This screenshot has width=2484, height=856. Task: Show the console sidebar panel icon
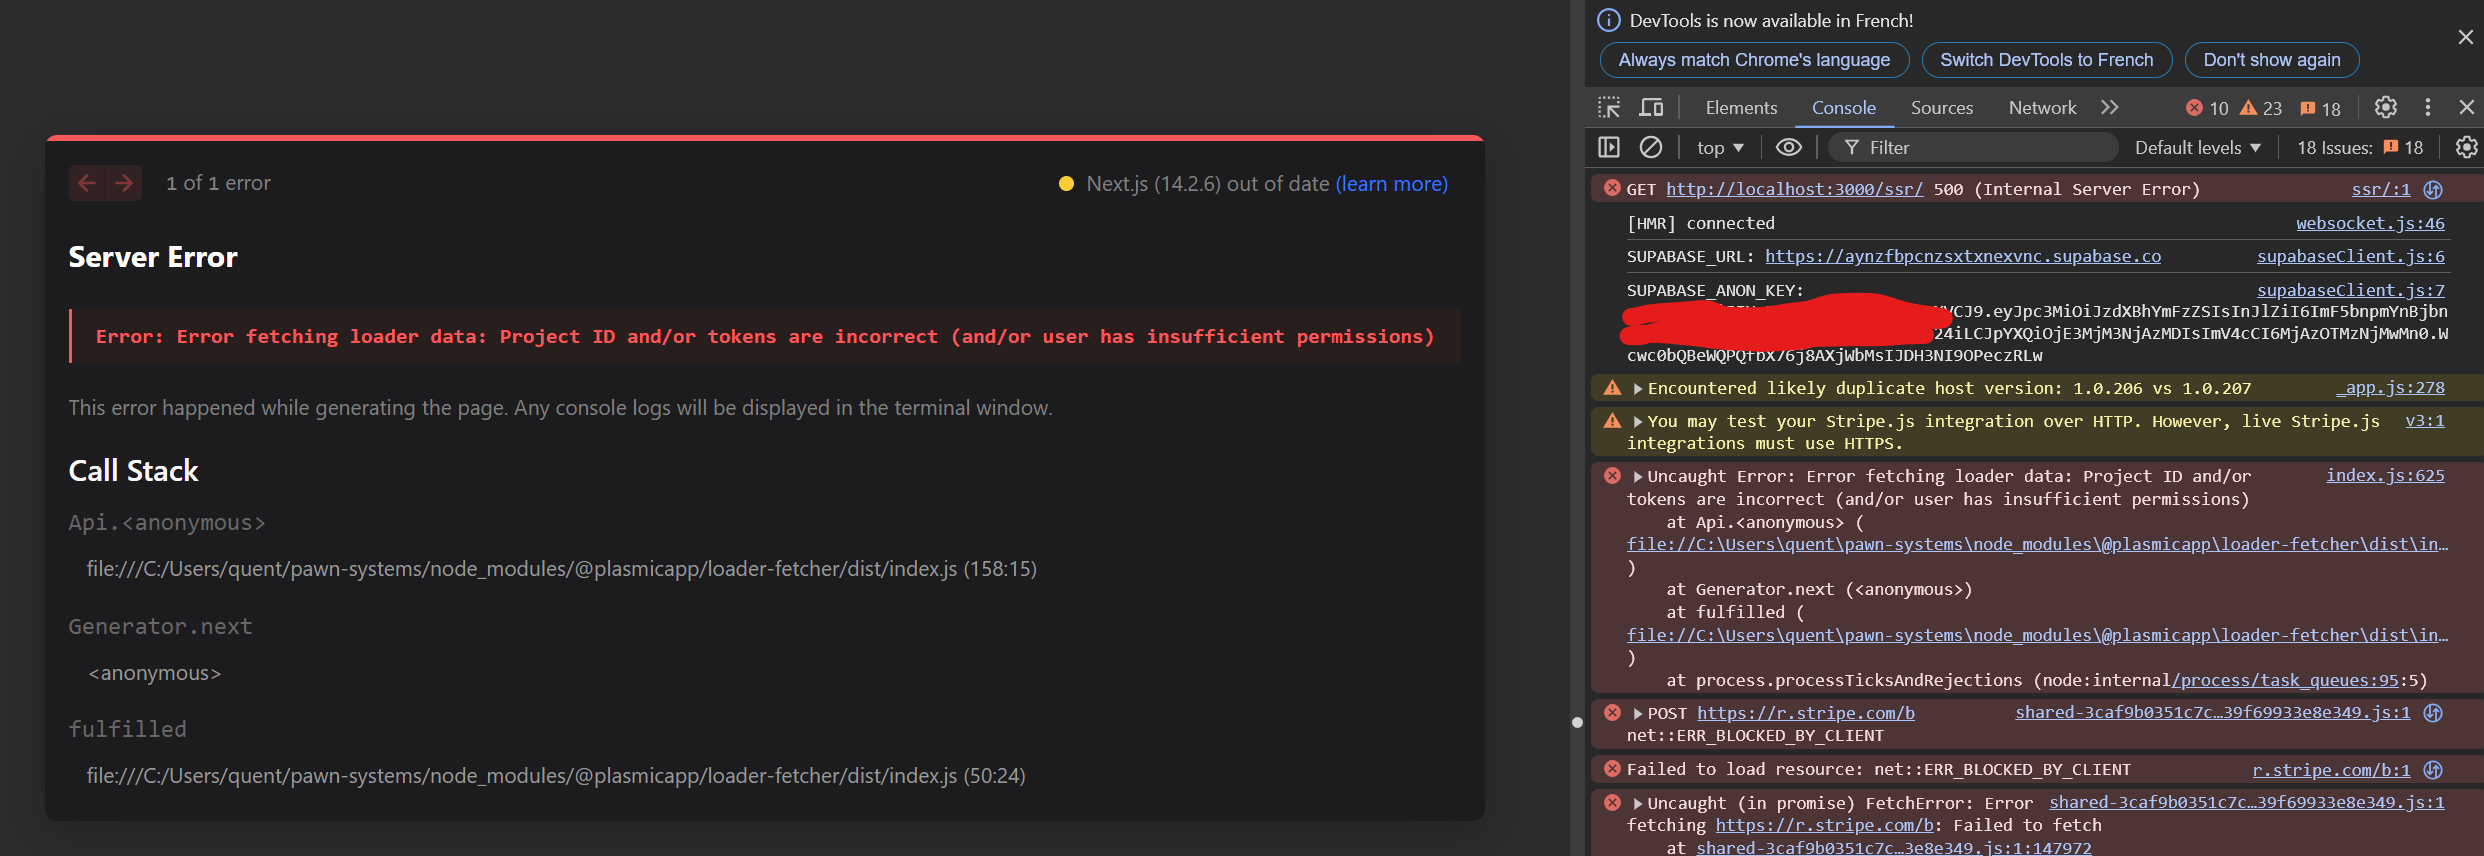coord(1609,148)
